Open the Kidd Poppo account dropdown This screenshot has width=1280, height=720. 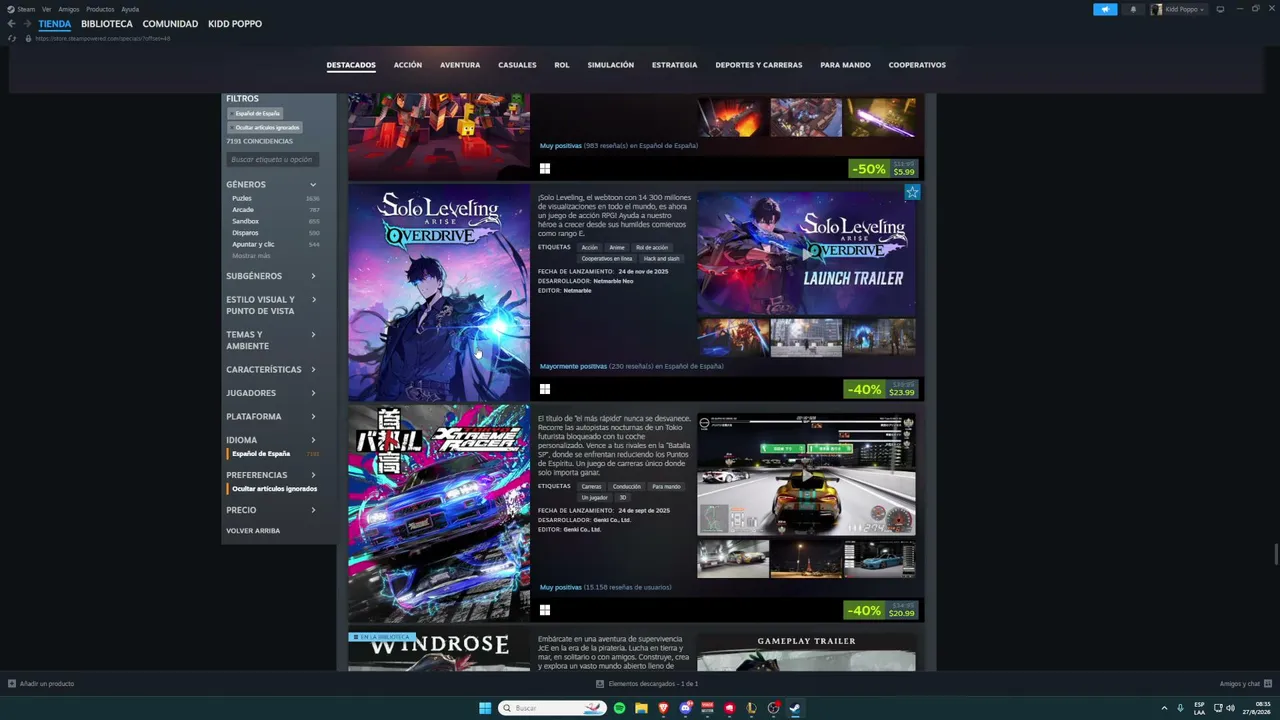(1178, 9)
